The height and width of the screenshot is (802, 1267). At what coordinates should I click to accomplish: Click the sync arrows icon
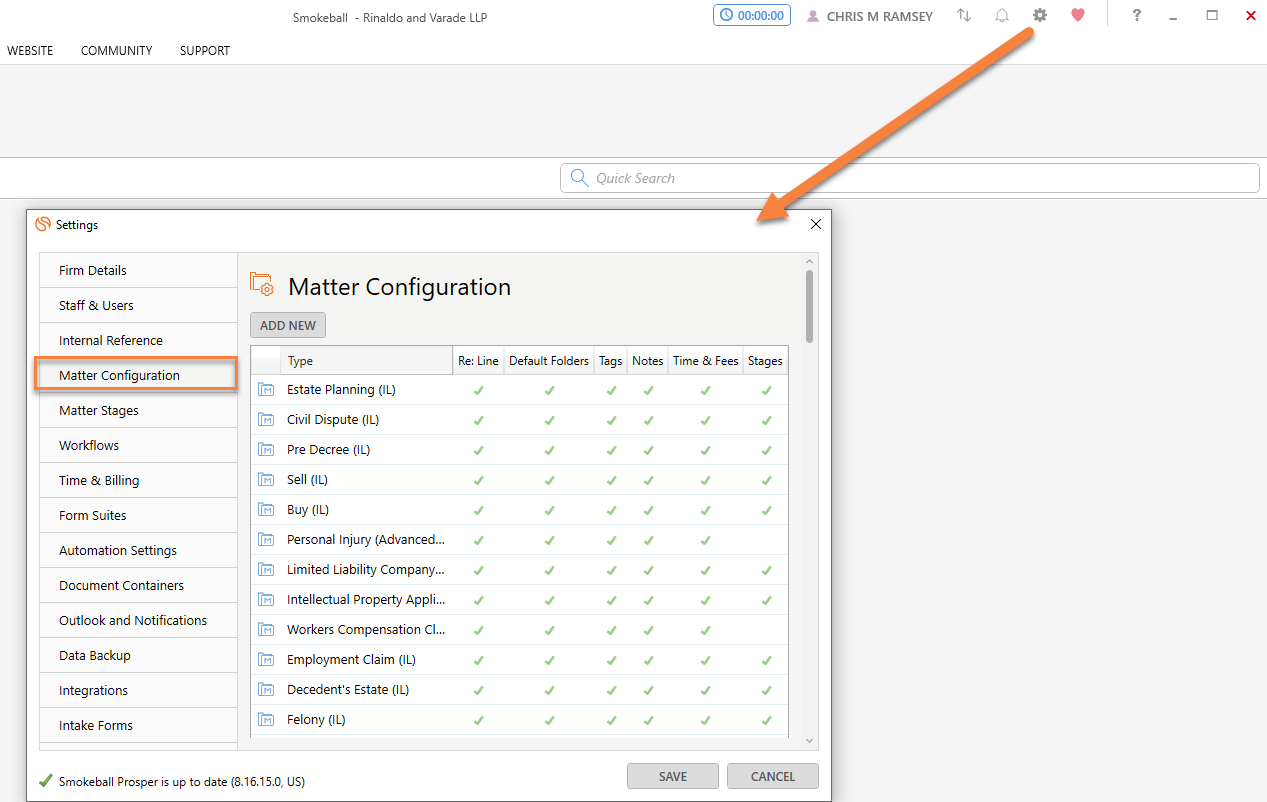click(x=964, y=16)
